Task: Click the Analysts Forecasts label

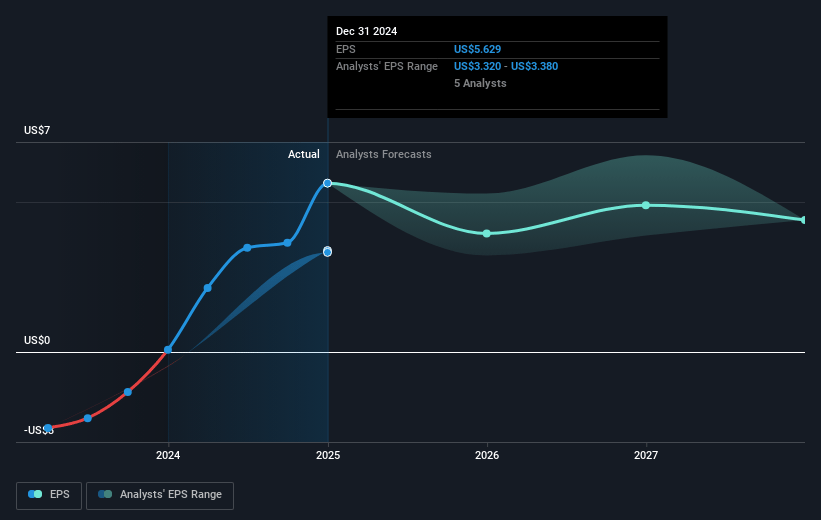Action: 384,154
